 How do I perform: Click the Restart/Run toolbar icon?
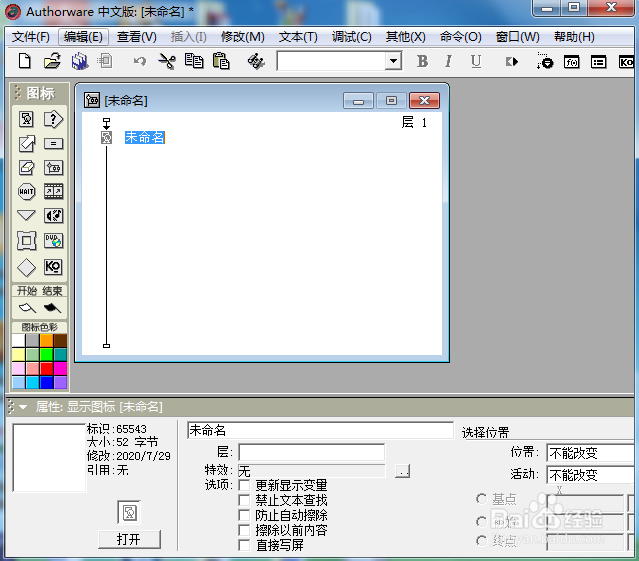pos(512,62)
